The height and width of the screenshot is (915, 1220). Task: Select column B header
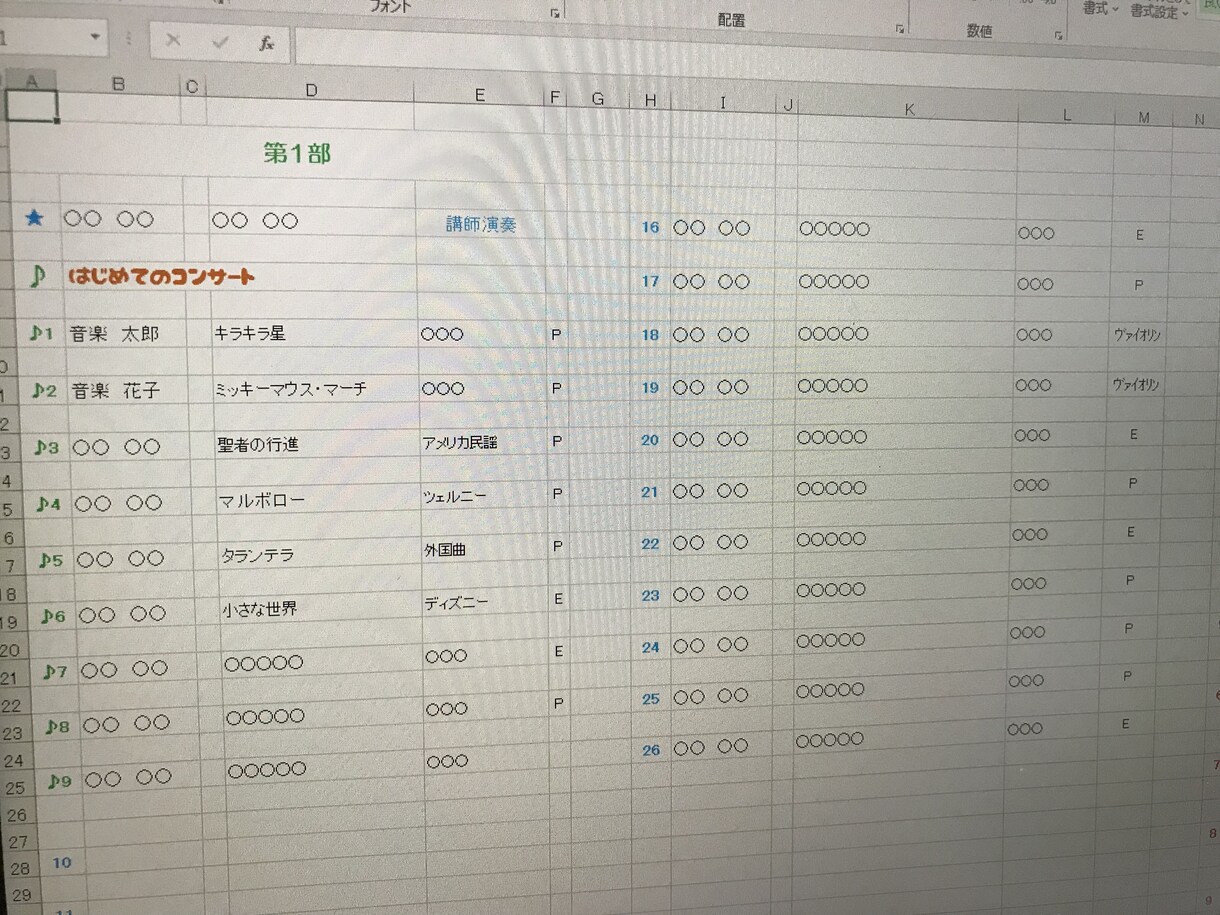pos(119,86)
